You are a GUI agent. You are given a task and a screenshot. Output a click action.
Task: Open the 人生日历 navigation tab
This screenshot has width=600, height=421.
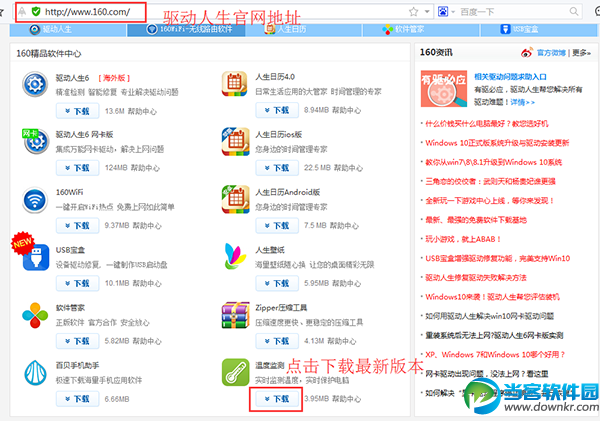click(304, 29)
